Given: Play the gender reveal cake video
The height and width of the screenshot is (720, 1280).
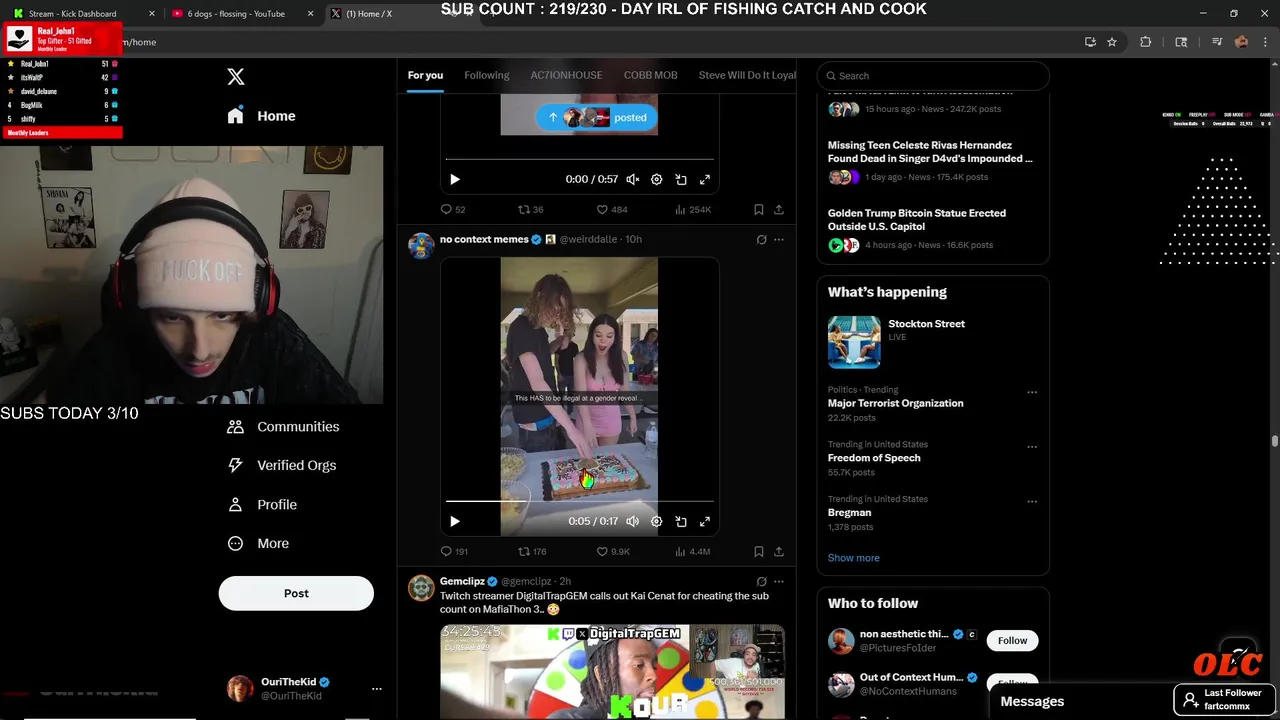Looking at the screenshot, I should (x=455, y=522).
